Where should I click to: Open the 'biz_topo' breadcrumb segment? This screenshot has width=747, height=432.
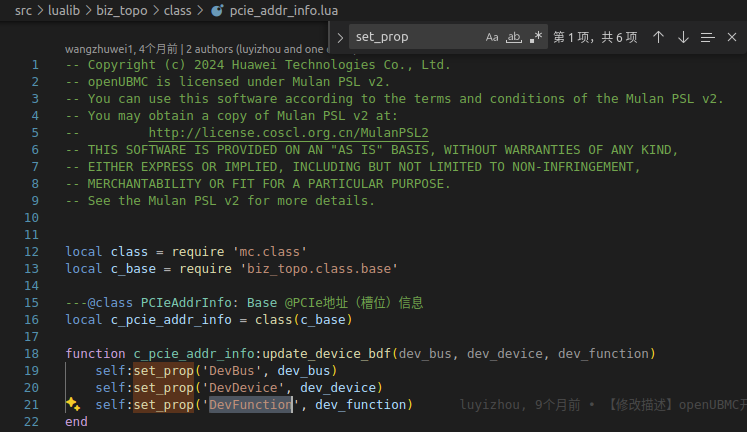point(123,10)
